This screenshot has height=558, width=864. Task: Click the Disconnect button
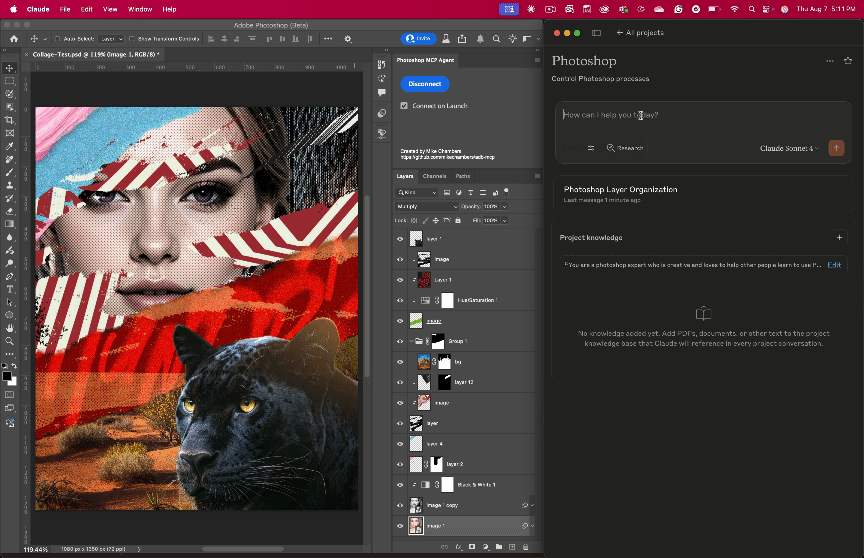point(424,84)
